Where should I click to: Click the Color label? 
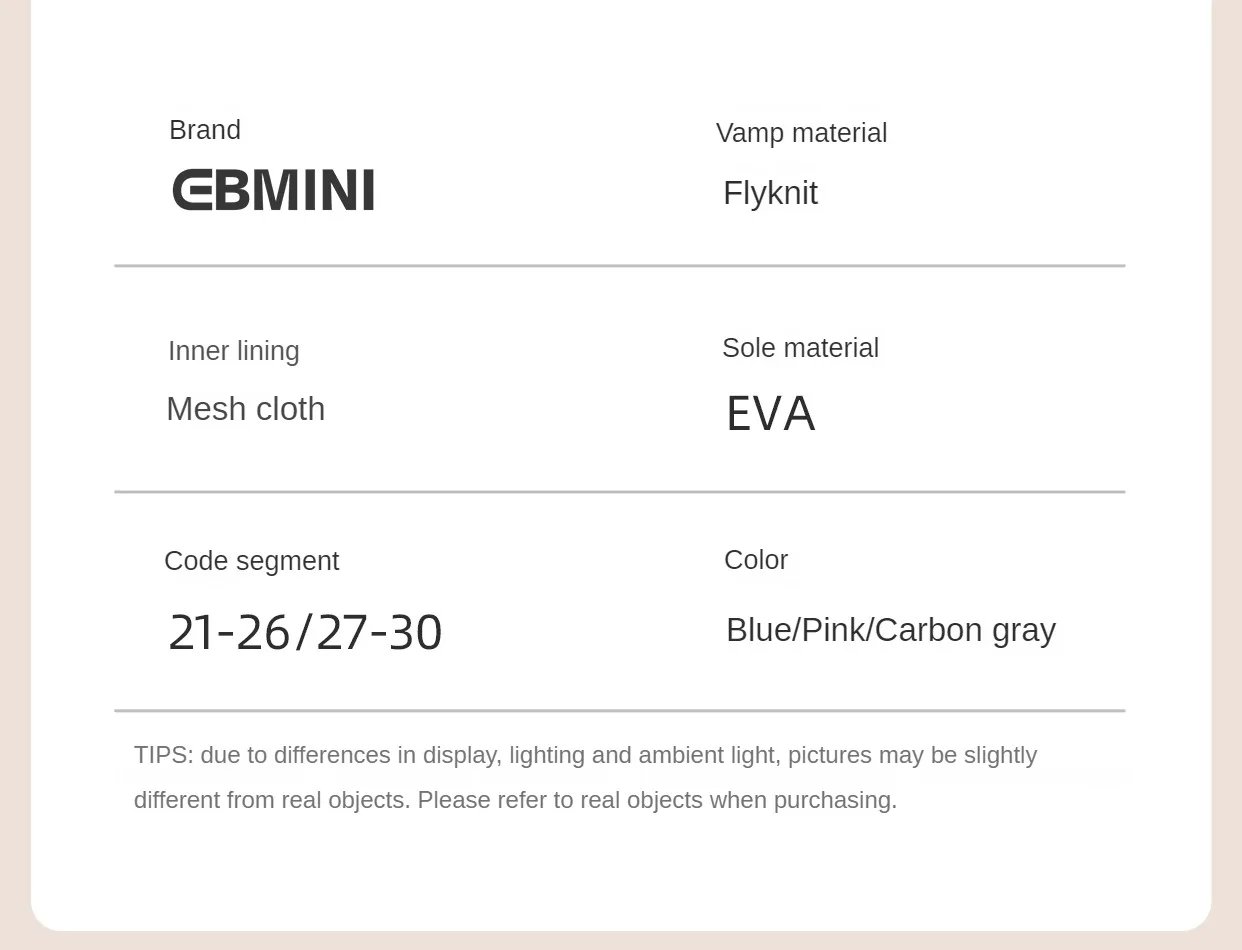click(756, 560)
